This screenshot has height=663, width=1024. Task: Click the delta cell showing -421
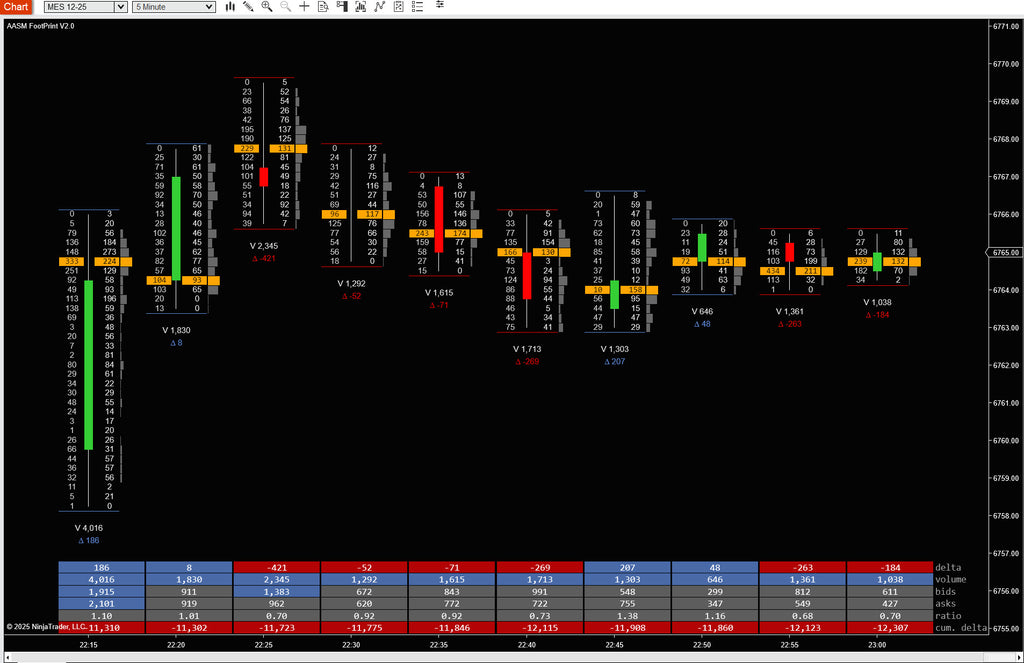pos(277,568)
